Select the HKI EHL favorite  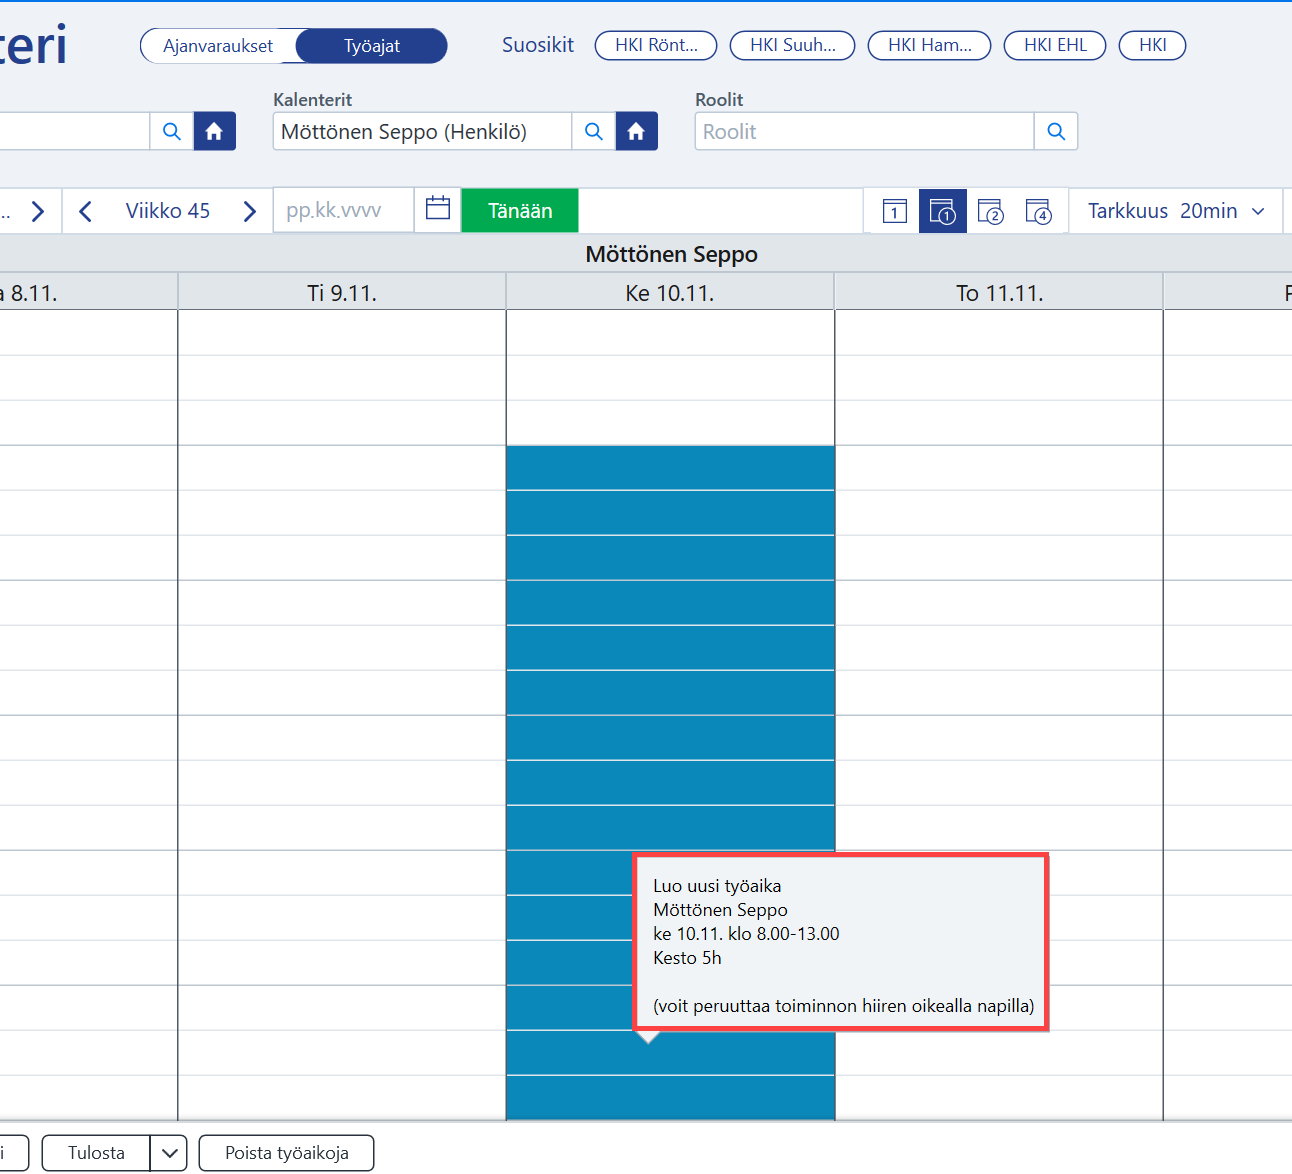(x=1055, y=45)
